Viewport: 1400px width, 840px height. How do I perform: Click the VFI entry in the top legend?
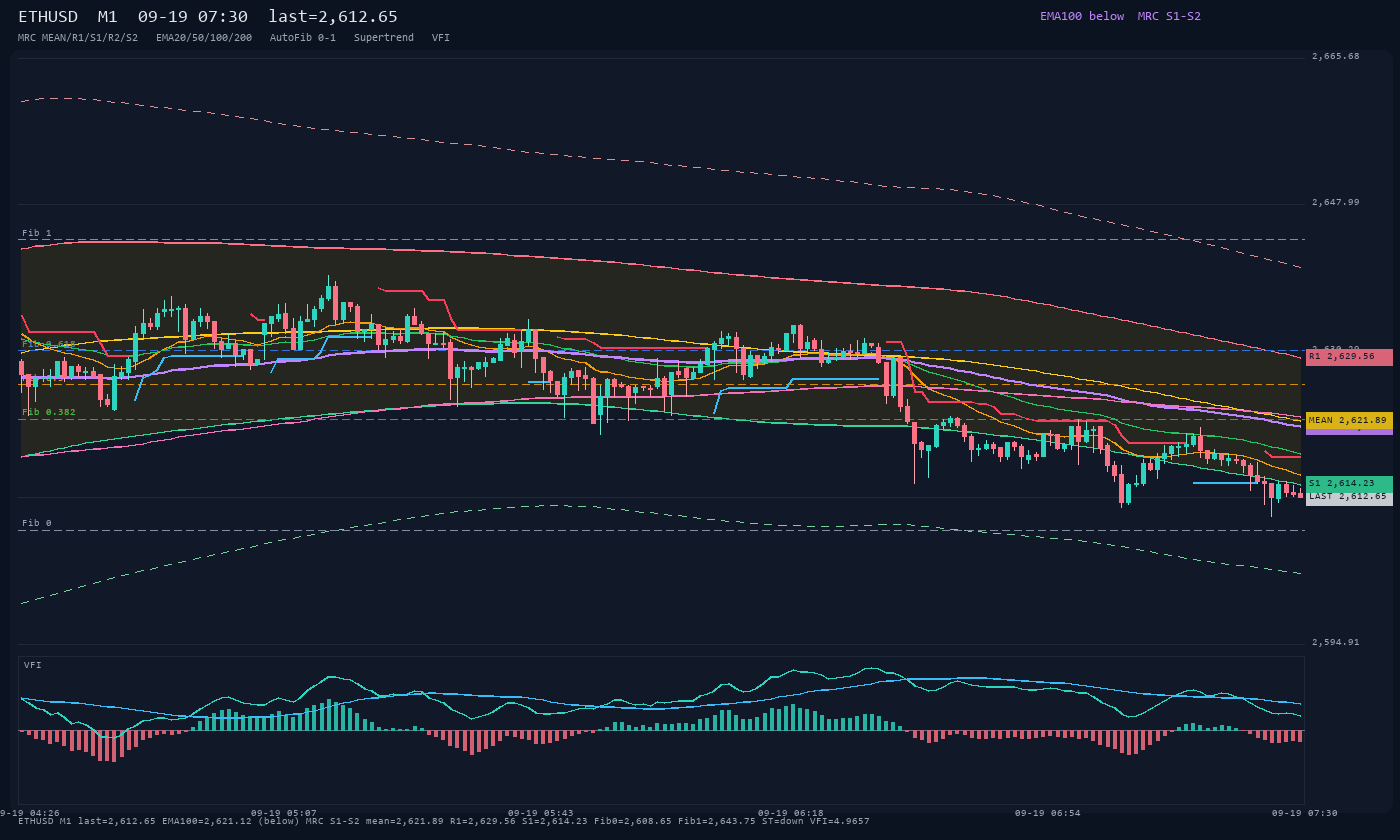click(441, 37)
